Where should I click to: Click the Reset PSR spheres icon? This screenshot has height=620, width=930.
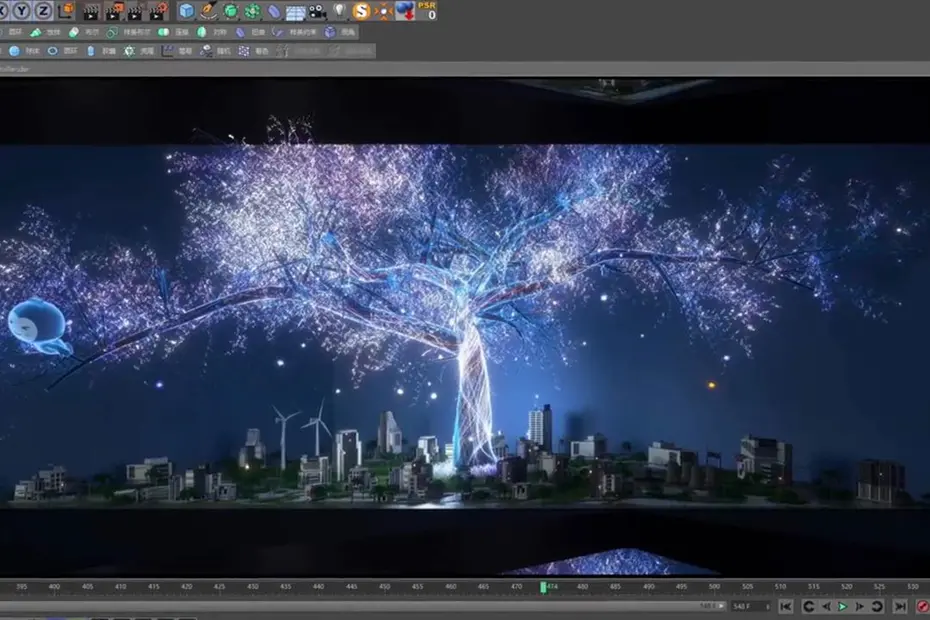(405, 11)
